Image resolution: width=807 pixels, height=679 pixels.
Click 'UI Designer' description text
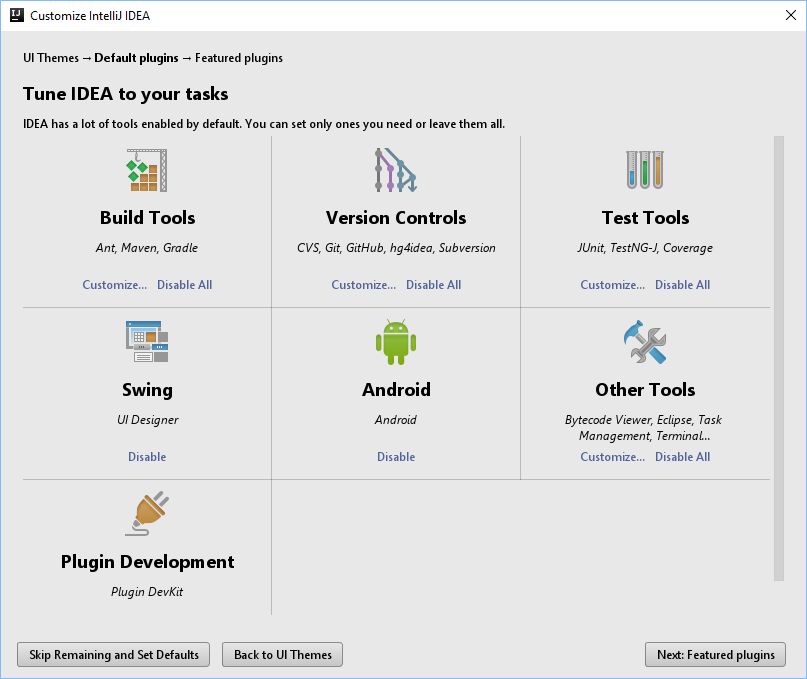click(147, 420)
